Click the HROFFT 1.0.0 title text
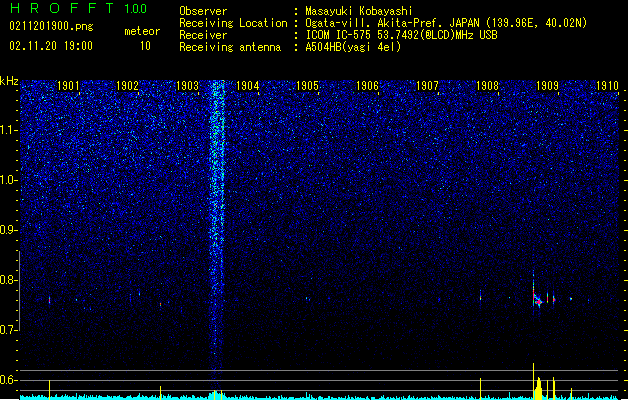629x400 pixels. pyautogui.click(x=78, y=8)
